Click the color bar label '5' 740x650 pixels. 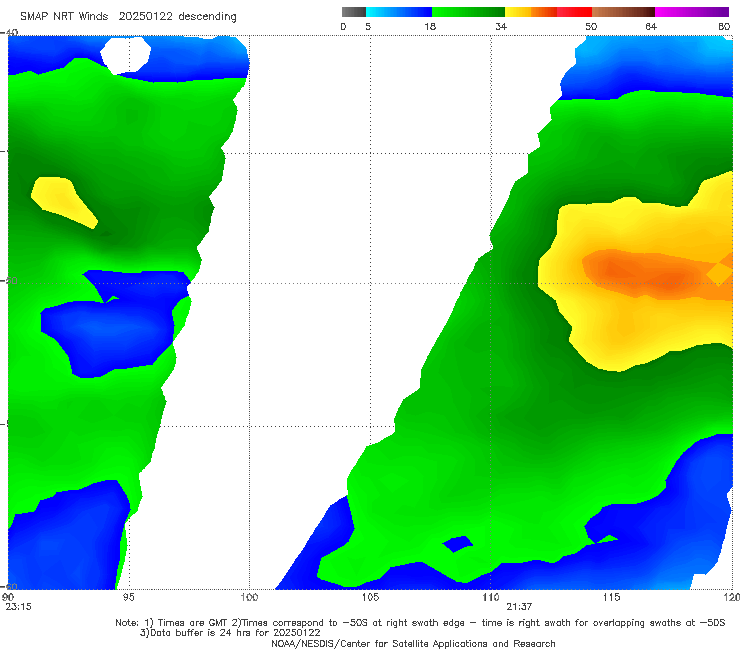(368, 27)
